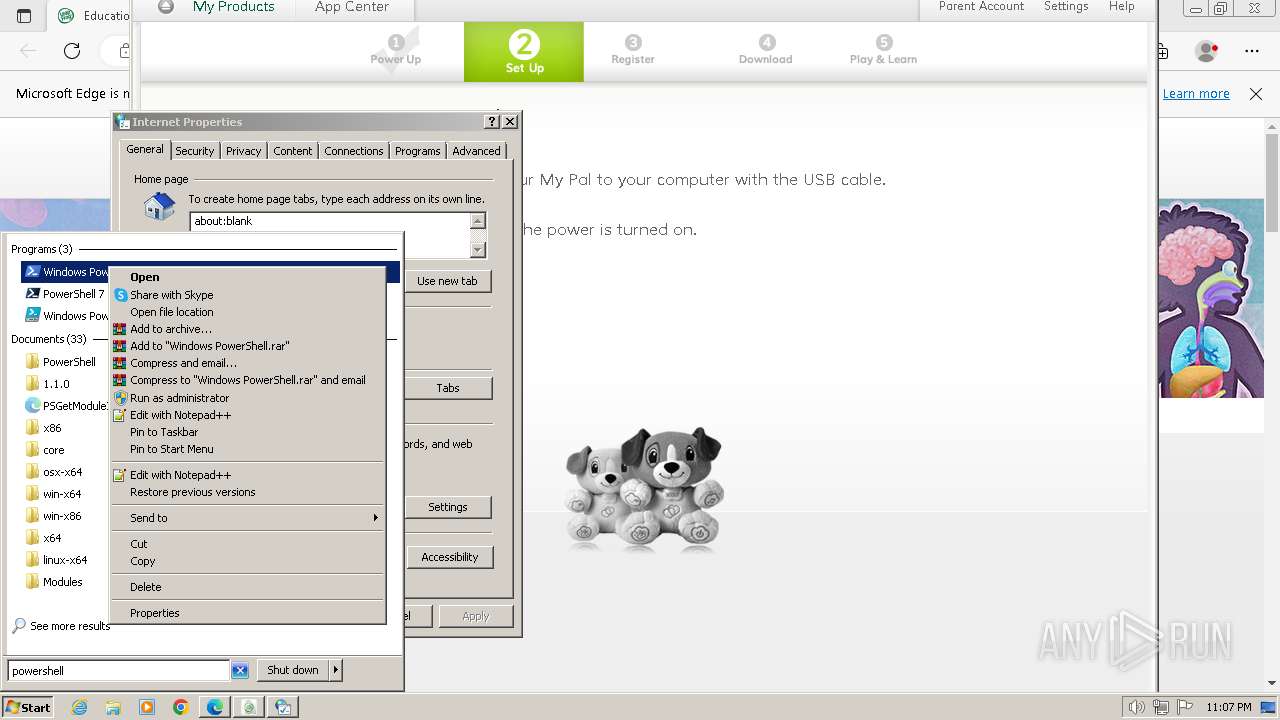The image size is (1280, 720).
Task: Switch to Privacy tab in Internet Properties
Action: (x=243, y=151)
